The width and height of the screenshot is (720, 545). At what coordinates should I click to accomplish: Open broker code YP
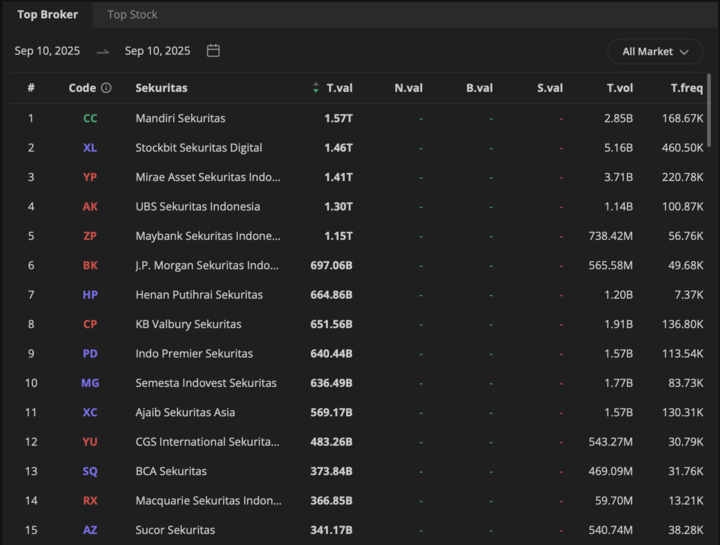(90, 177)
